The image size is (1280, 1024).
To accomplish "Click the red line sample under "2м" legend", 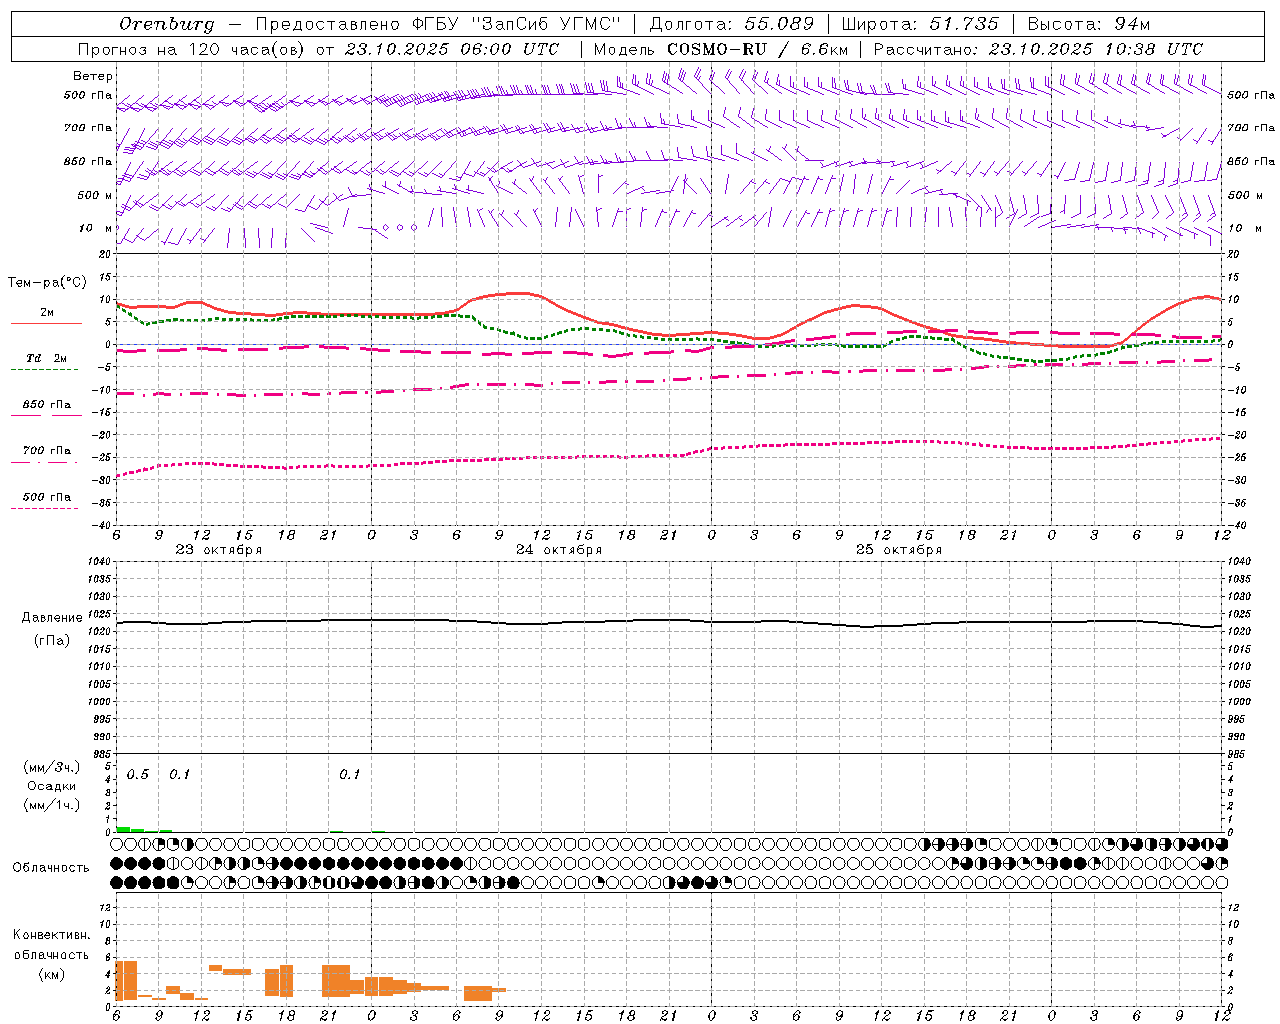I will click(46, 323).
